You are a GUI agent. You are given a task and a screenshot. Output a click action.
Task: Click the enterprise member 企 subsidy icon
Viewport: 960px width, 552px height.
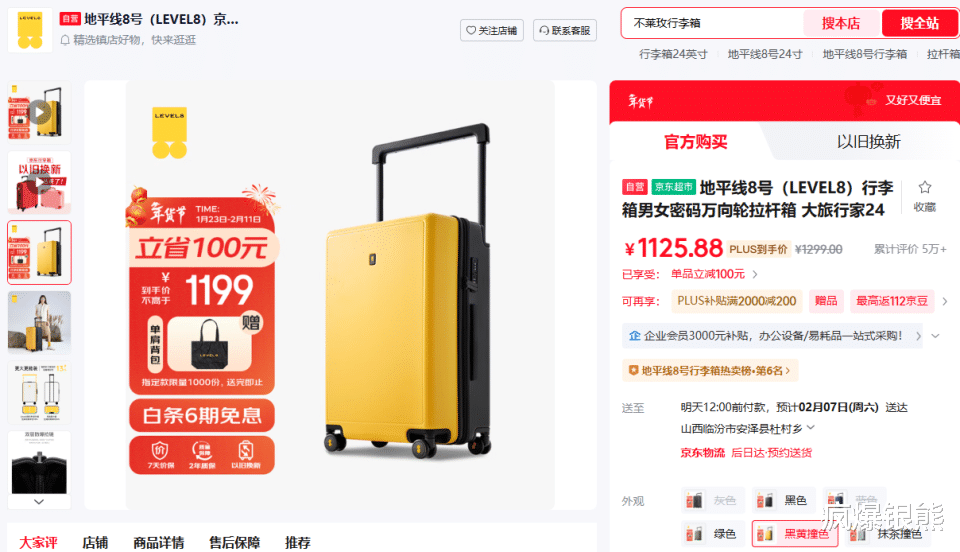(635, 335)
